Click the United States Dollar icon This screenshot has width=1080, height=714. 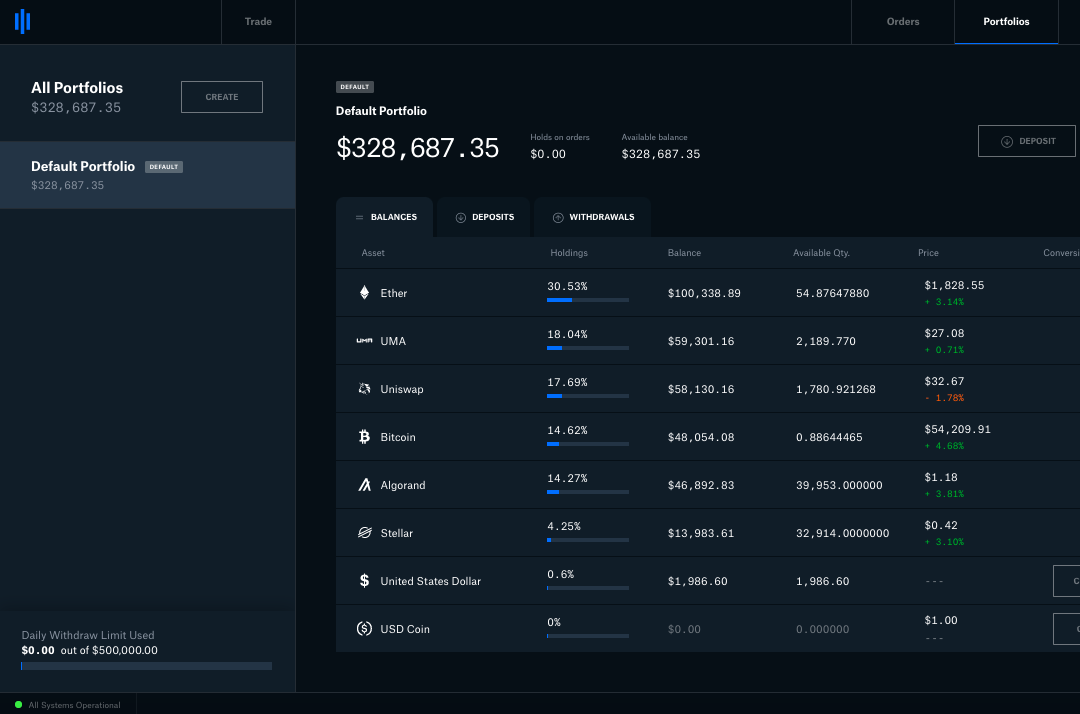pyautogui.click(x=364, y=580)
